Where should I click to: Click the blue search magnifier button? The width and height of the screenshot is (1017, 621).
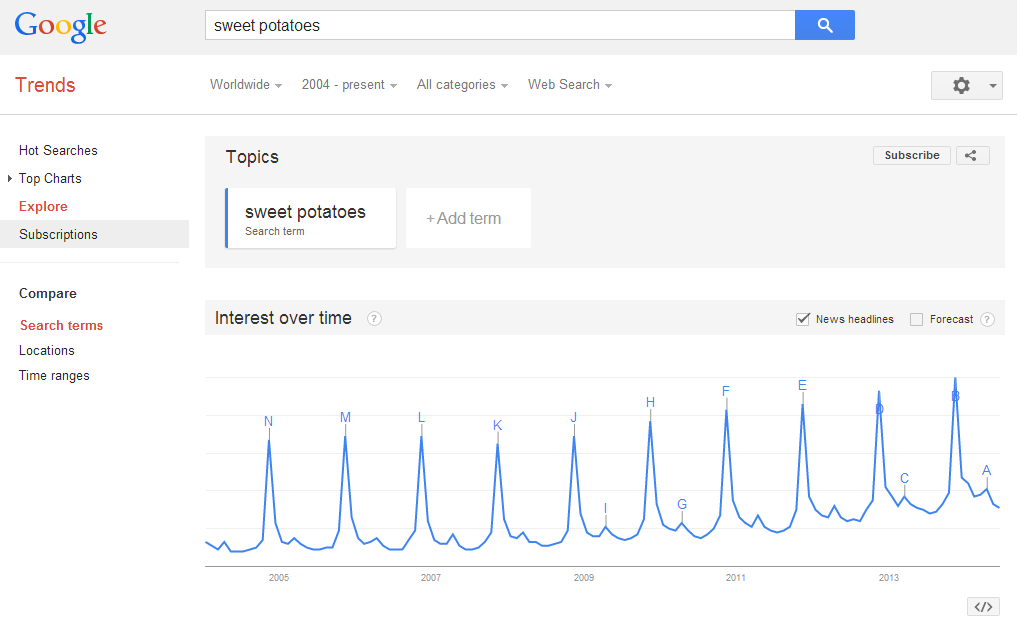point(824,25)
